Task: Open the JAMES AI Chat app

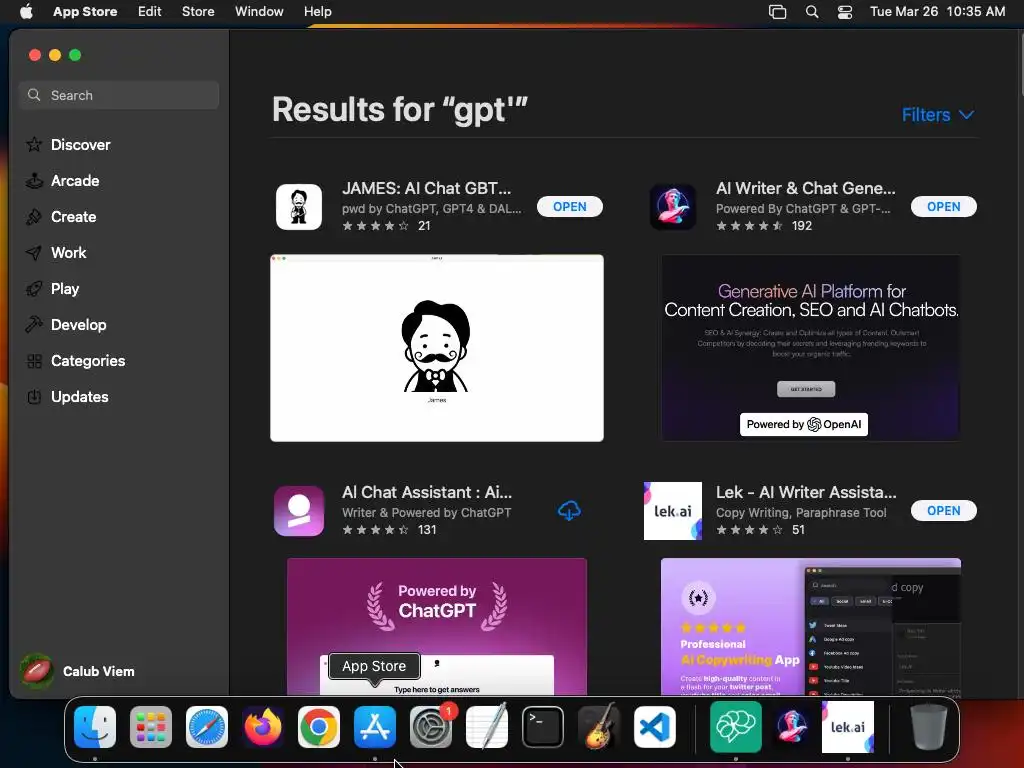Action: click(569, 207)
